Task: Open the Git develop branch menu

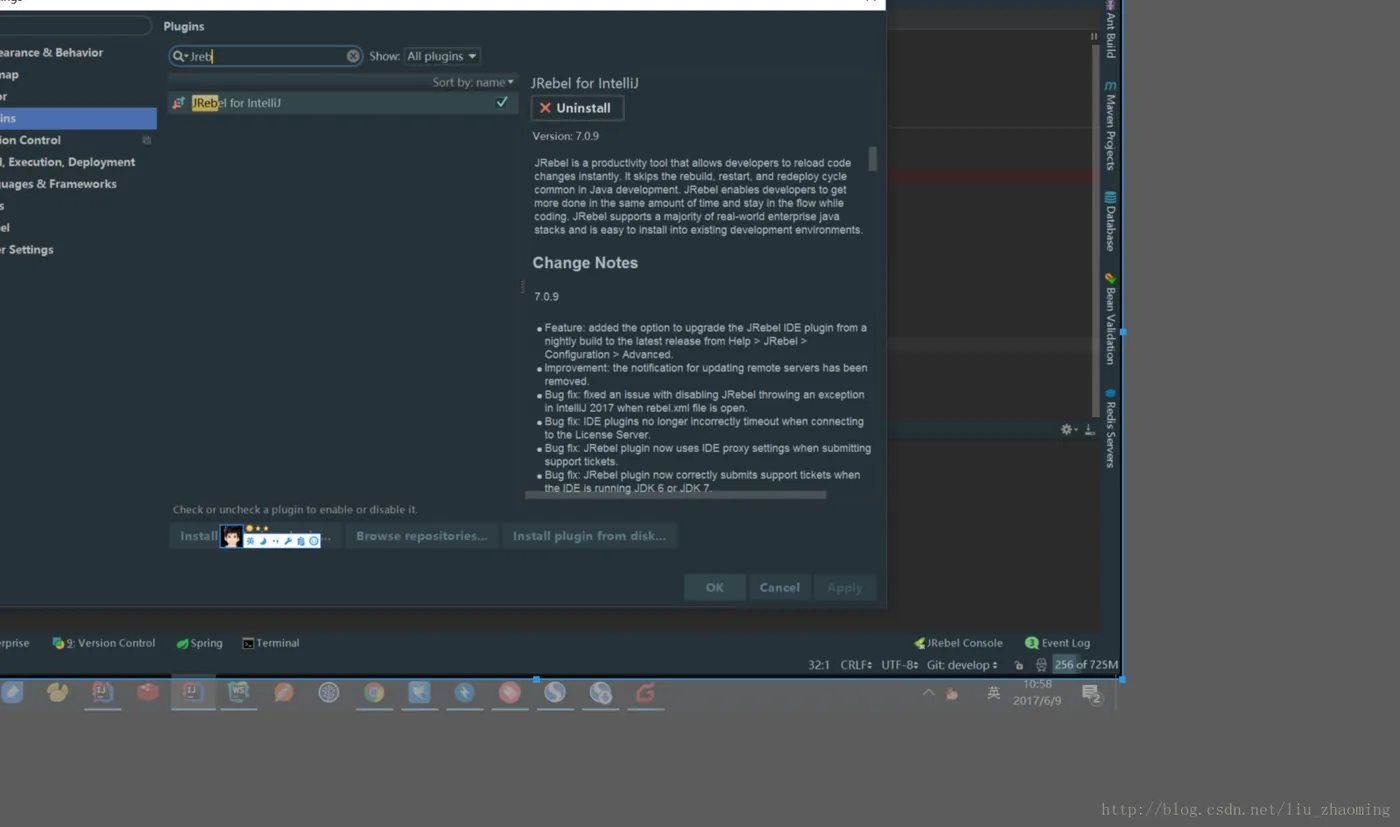Action: point(962,665)
